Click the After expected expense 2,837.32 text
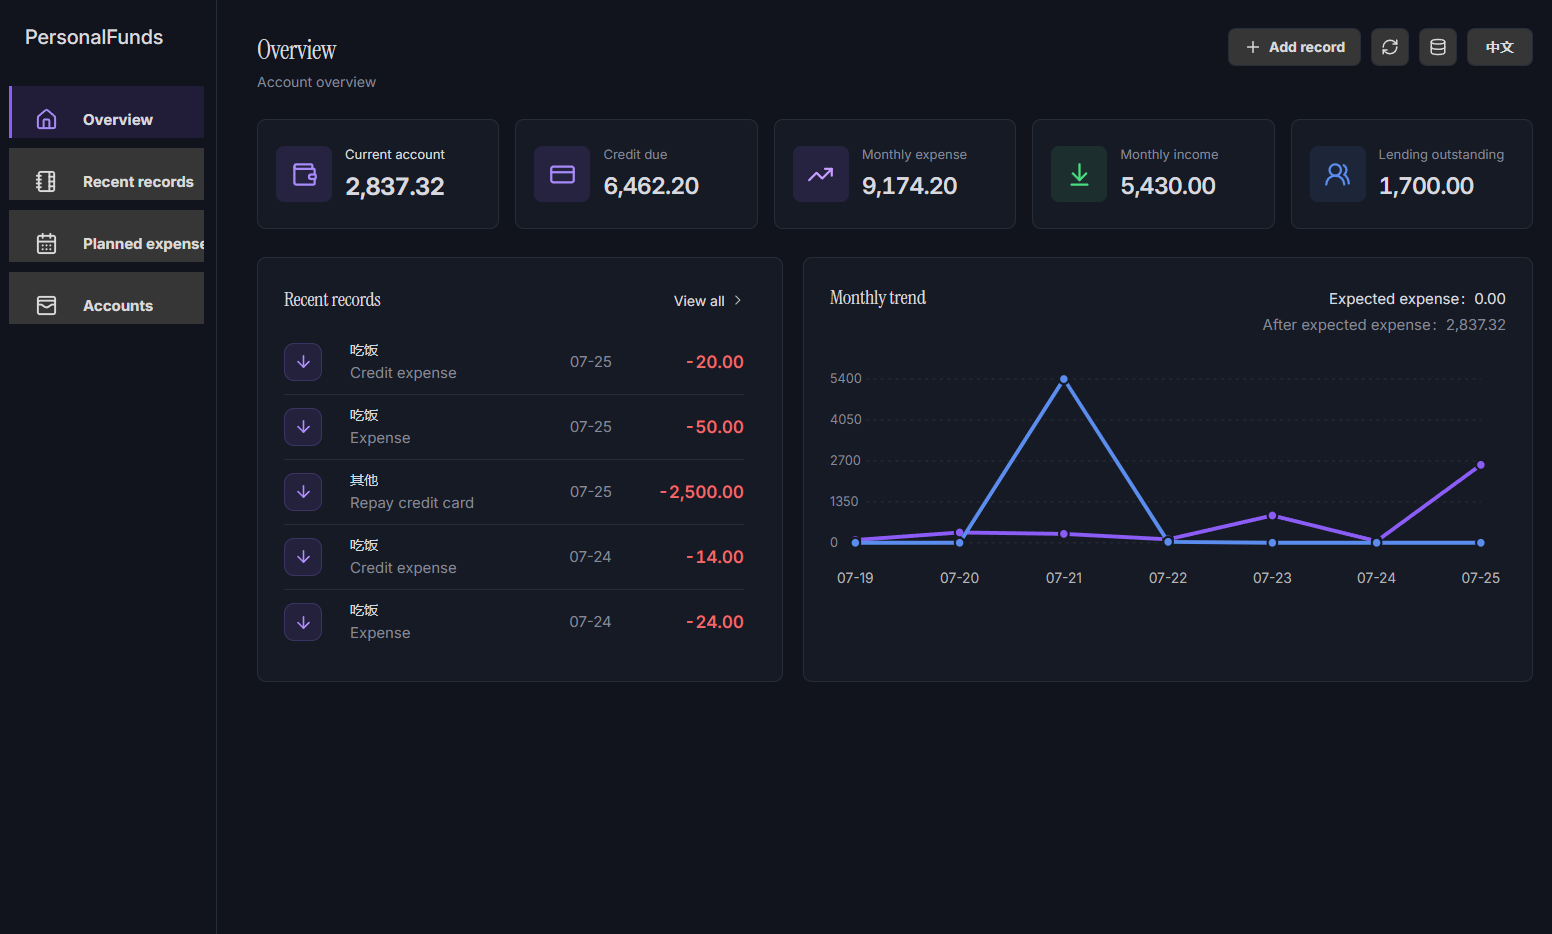 tap(1384, 325)
